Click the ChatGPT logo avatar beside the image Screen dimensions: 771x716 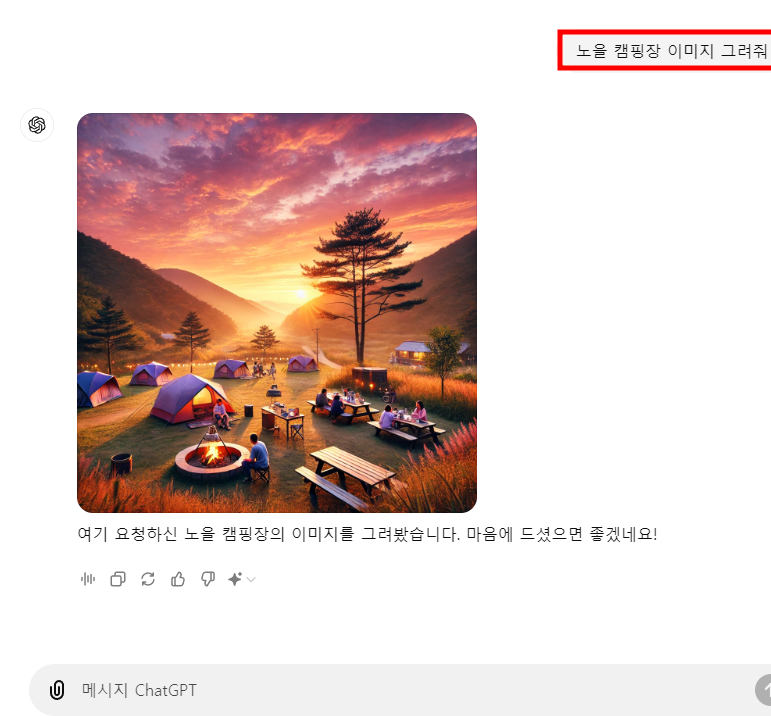[37, 125]
